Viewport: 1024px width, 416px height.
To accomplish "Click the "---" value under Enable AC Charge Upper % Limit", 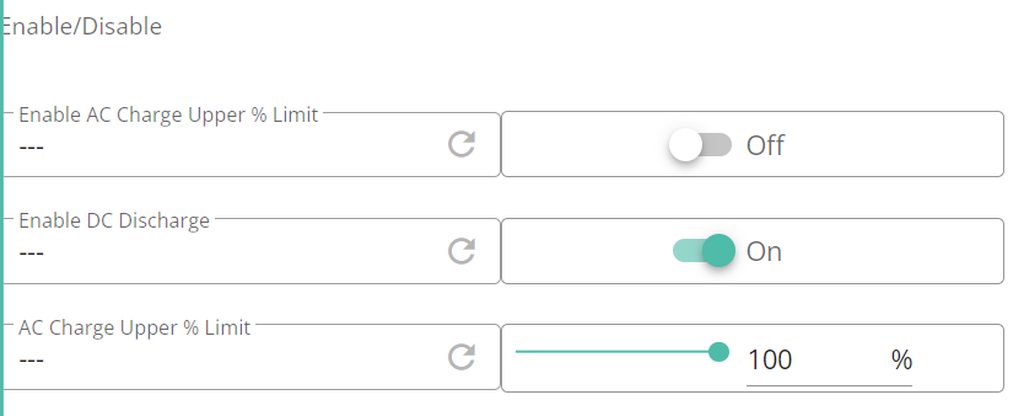I will [x=32, y=147].
